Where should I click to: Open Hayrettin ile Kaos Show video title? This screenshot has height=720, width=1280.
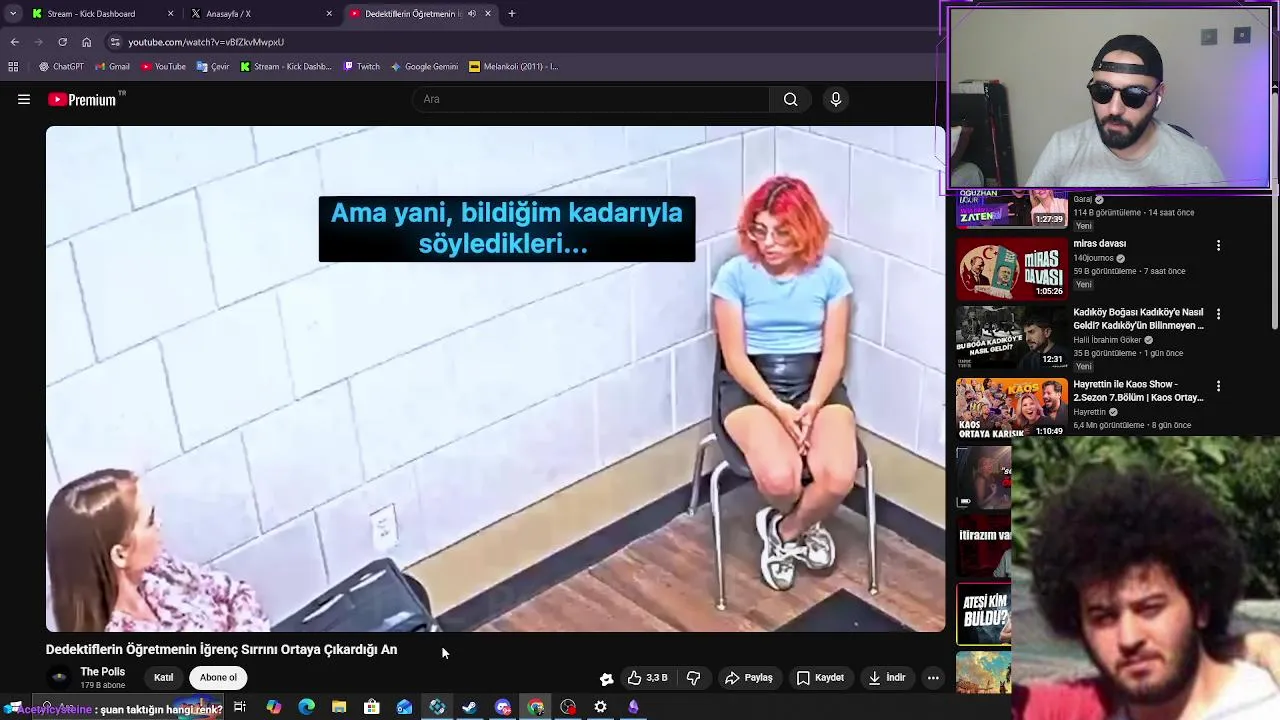1139,391
